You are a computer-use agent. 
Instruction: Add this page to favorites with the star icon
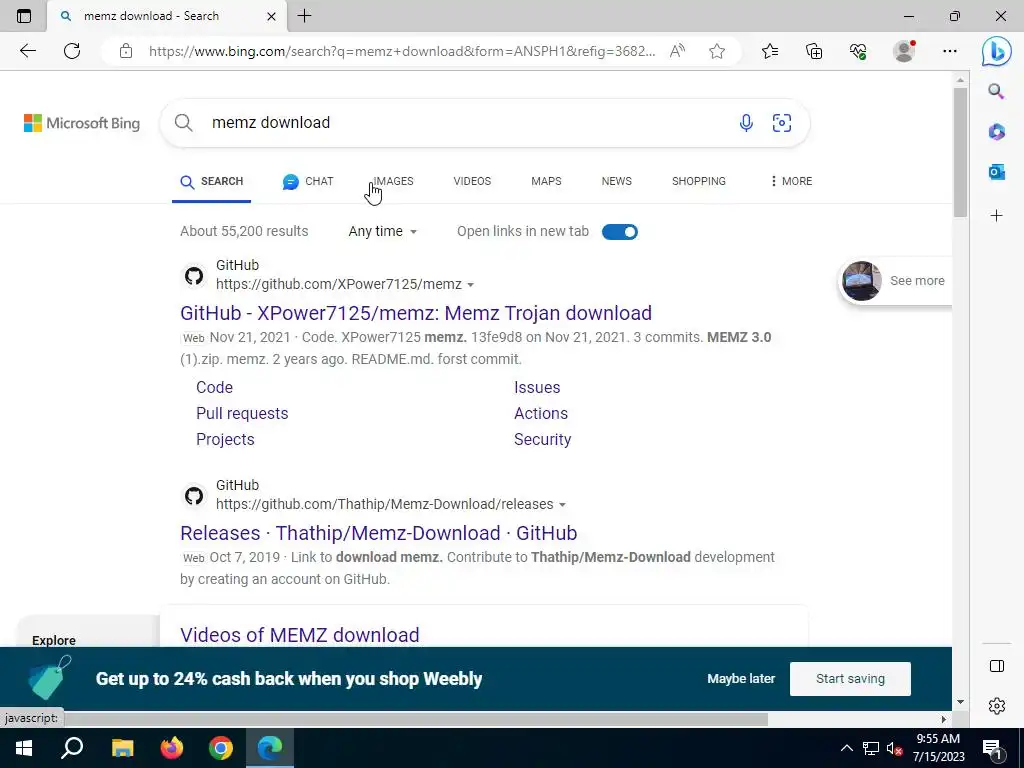pyautogui.click(x=717, y=51)
